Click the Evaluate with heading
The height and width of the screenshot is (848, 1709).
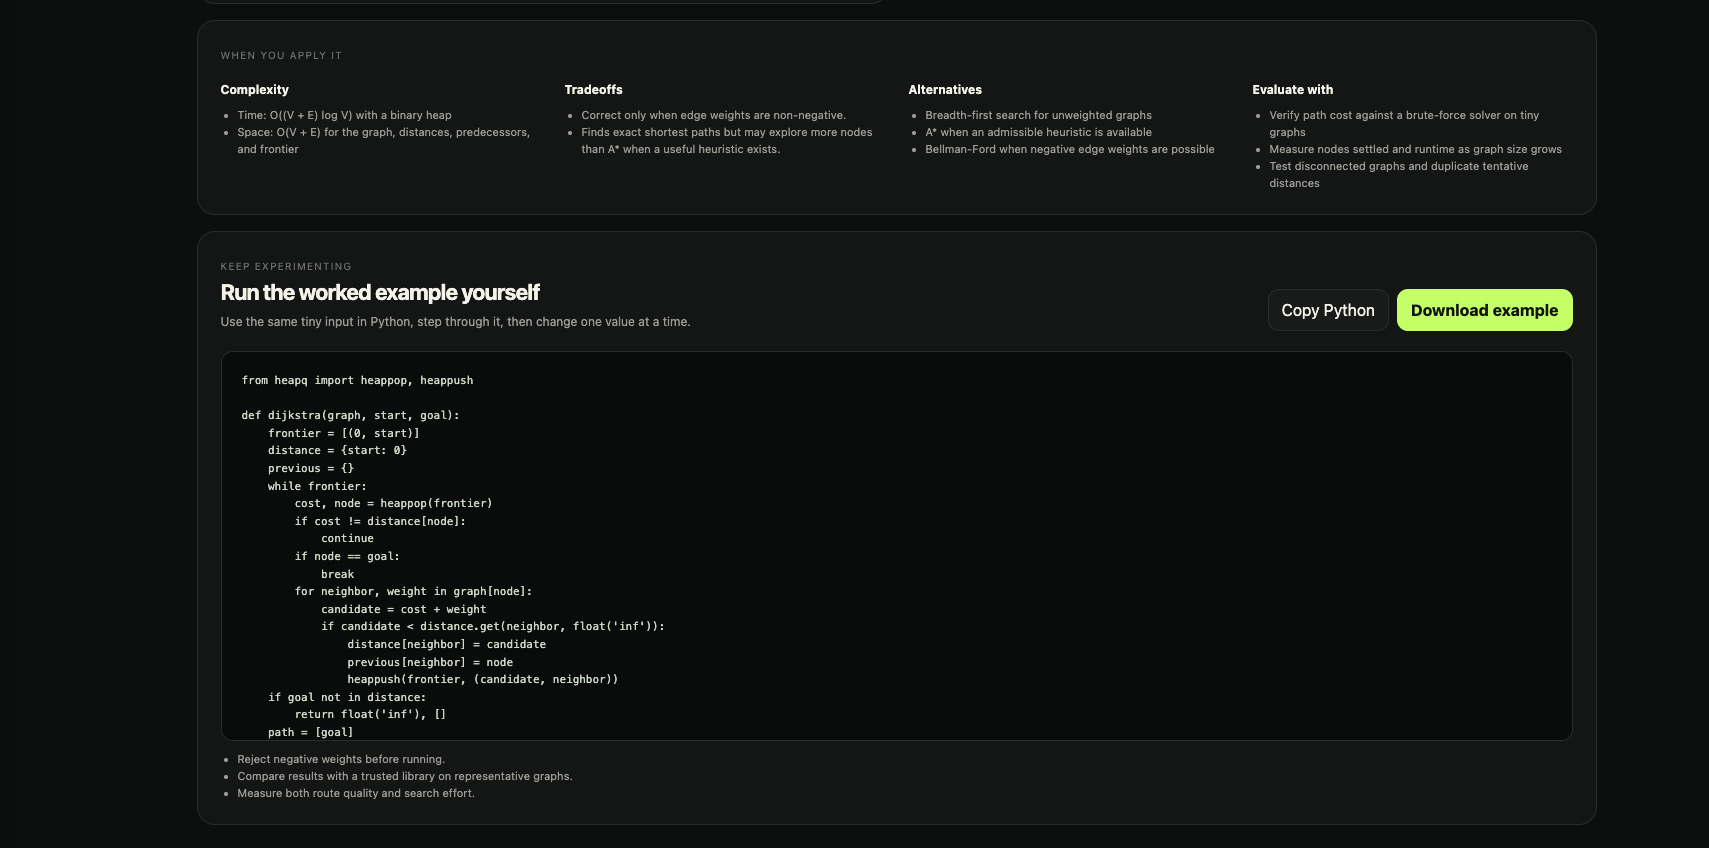click(x=1293, y=90)
